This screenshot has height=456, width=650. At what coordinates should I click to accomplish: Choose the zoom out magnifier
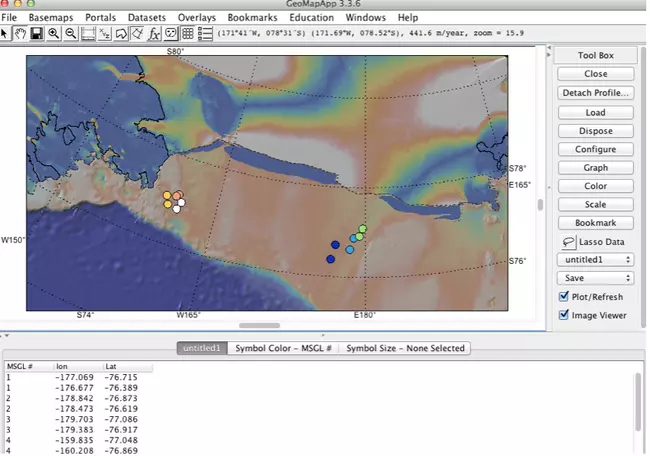[x=71, y=34]
